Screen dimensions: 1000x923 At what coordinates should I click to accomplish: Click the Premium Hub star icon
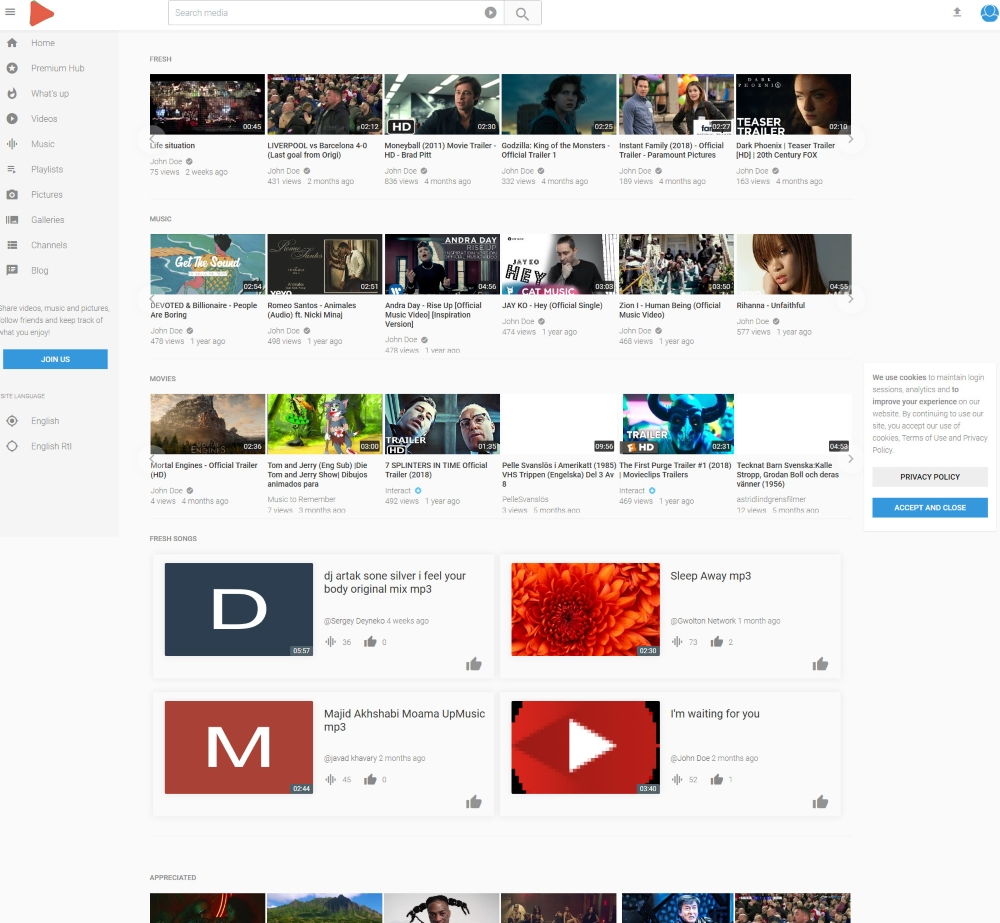coord(12,68)
